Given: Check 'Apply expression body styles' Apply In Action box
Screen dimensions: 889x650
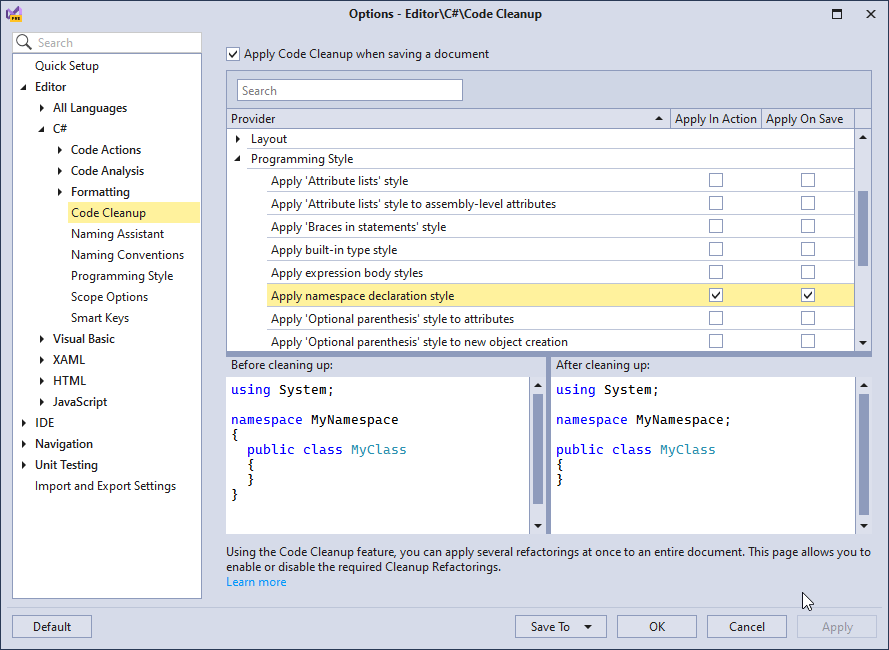Looking at the screenshot, I should point(716,271).
